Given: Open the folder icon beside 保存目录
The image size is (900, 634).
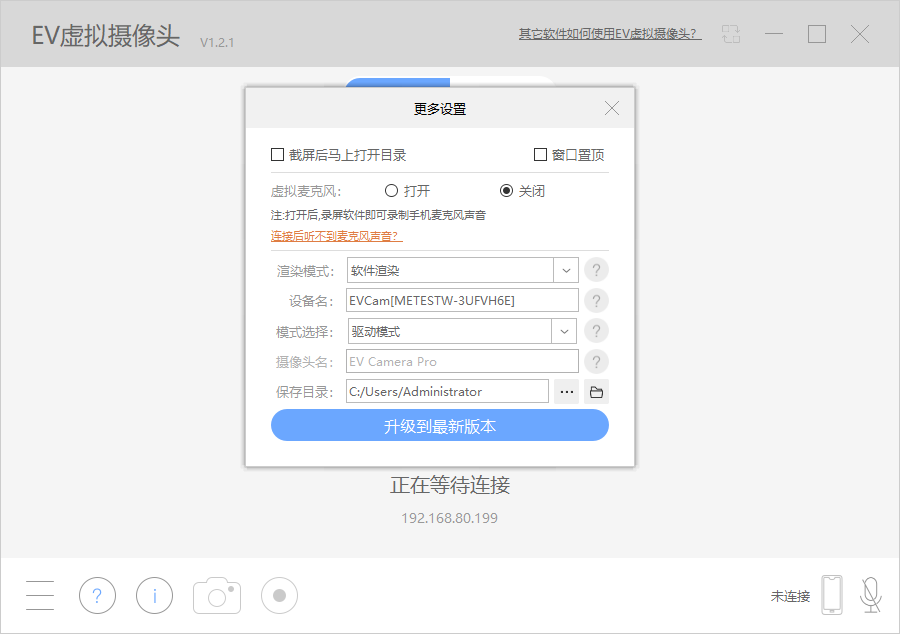Looking at the screenshot, I should point(595,391).
